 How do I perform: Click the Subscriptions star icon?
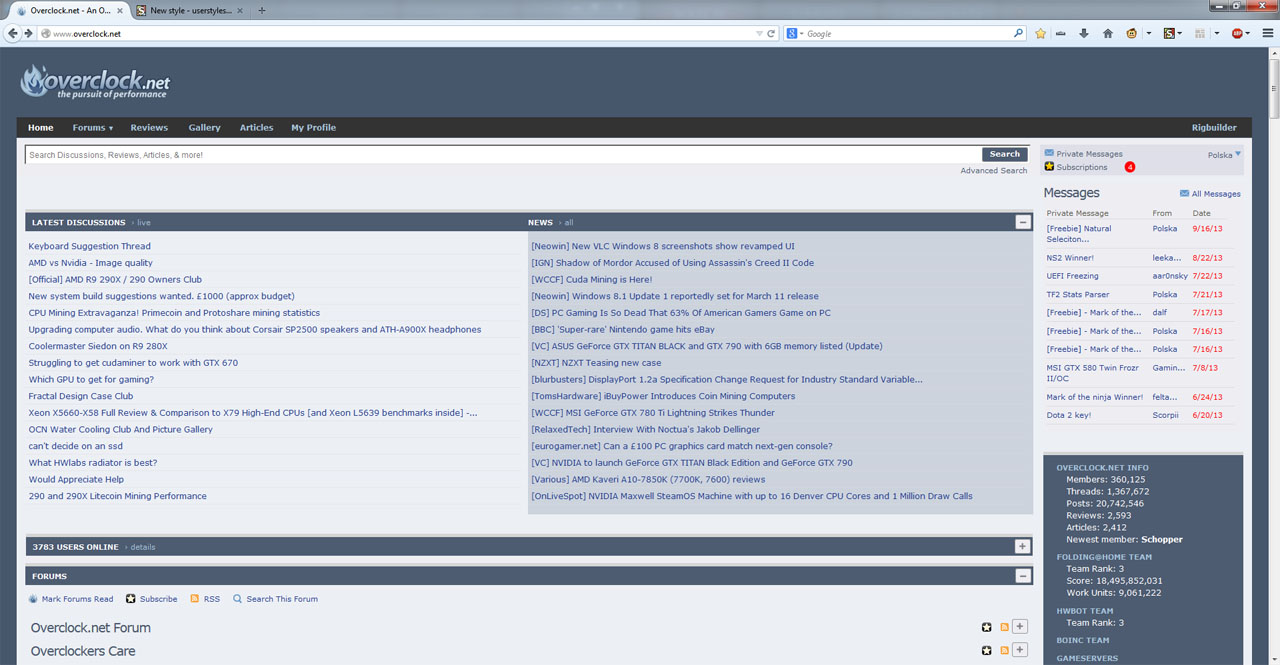(x=1049, y=166)
